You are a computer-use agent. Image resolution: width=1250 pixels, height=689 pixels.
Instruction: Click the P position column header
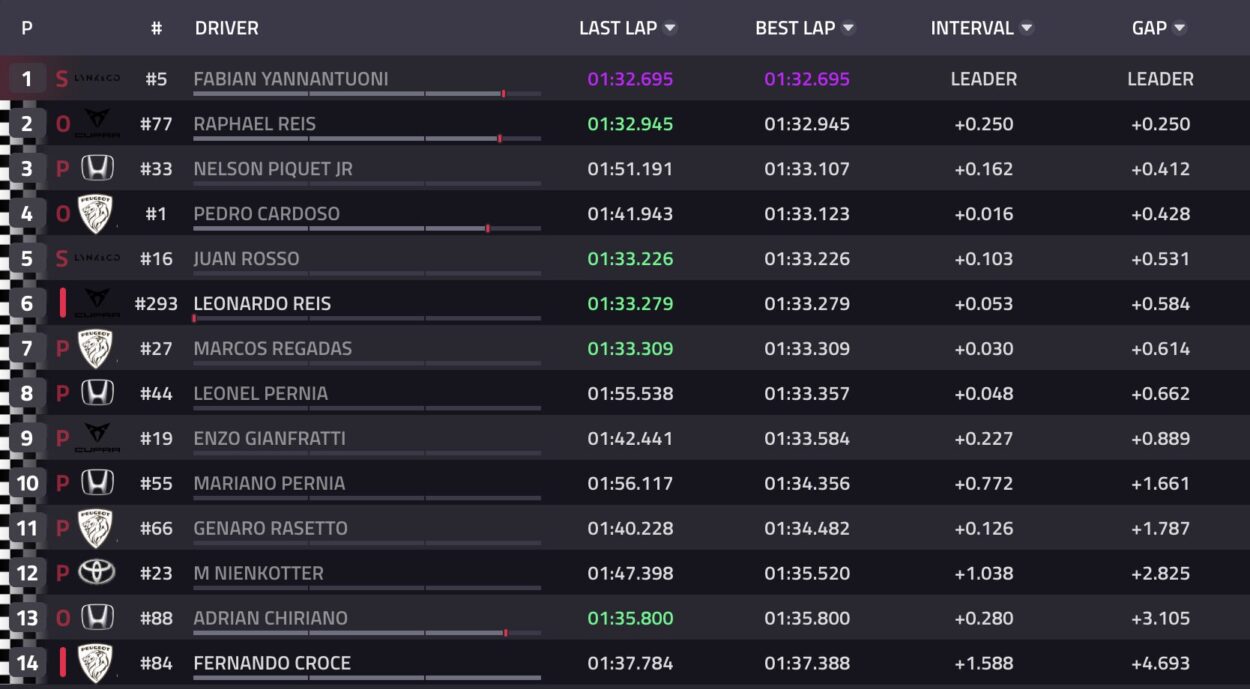pos(27,28)
